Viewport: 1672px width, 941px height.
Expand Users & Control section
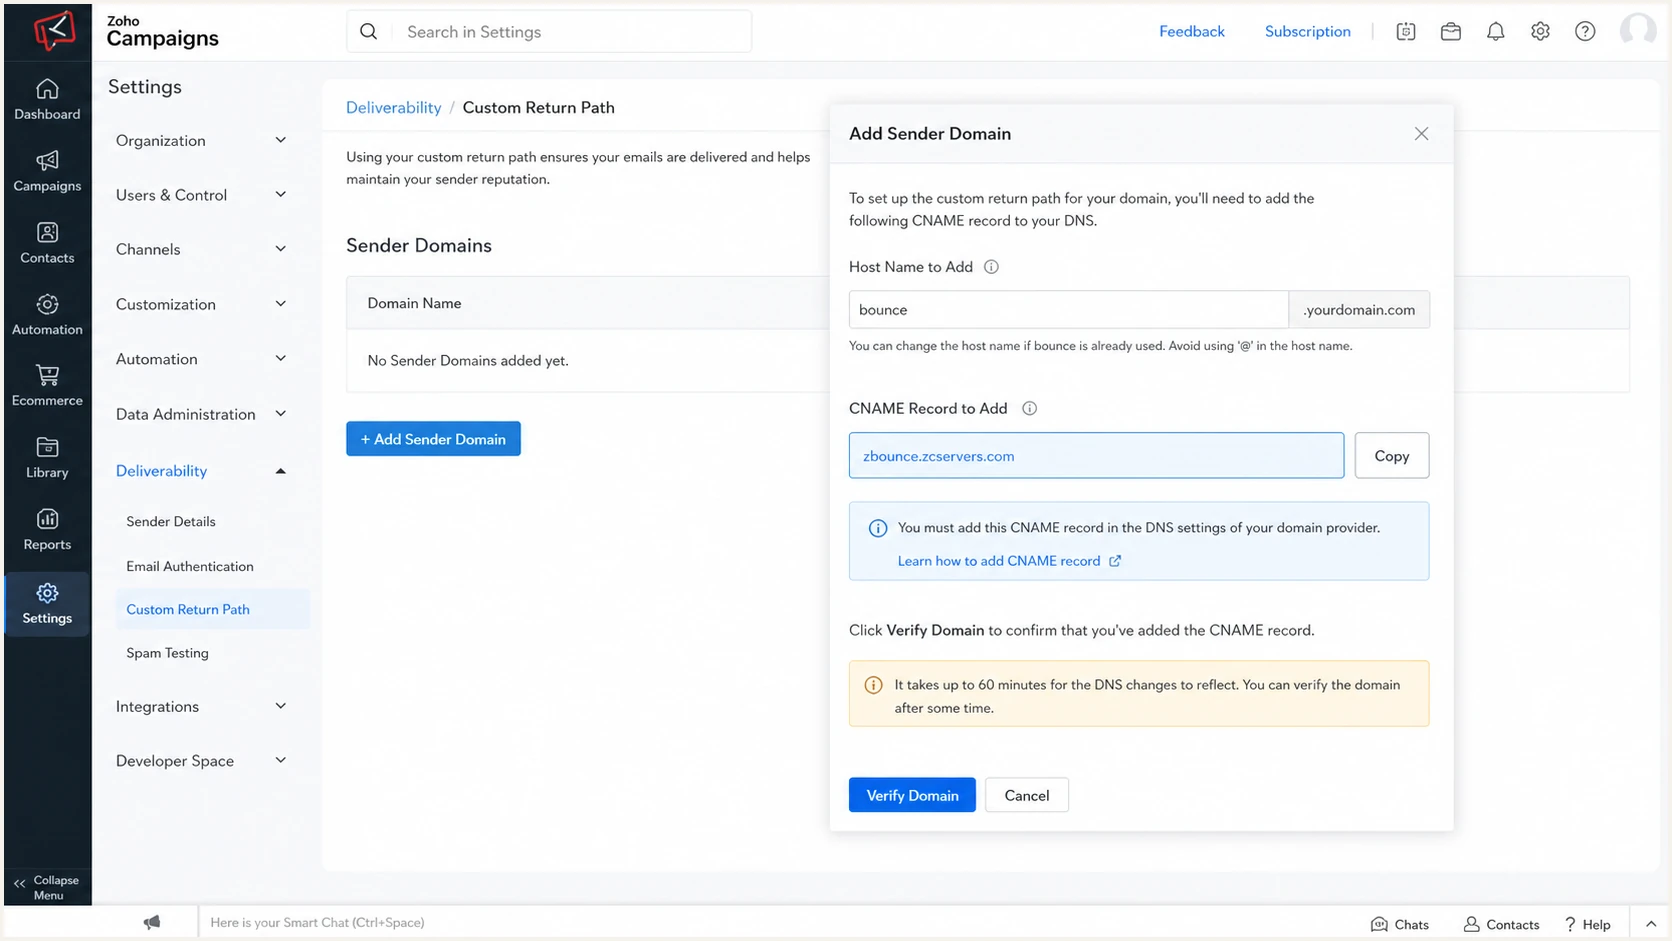click(x=201, y=195)
